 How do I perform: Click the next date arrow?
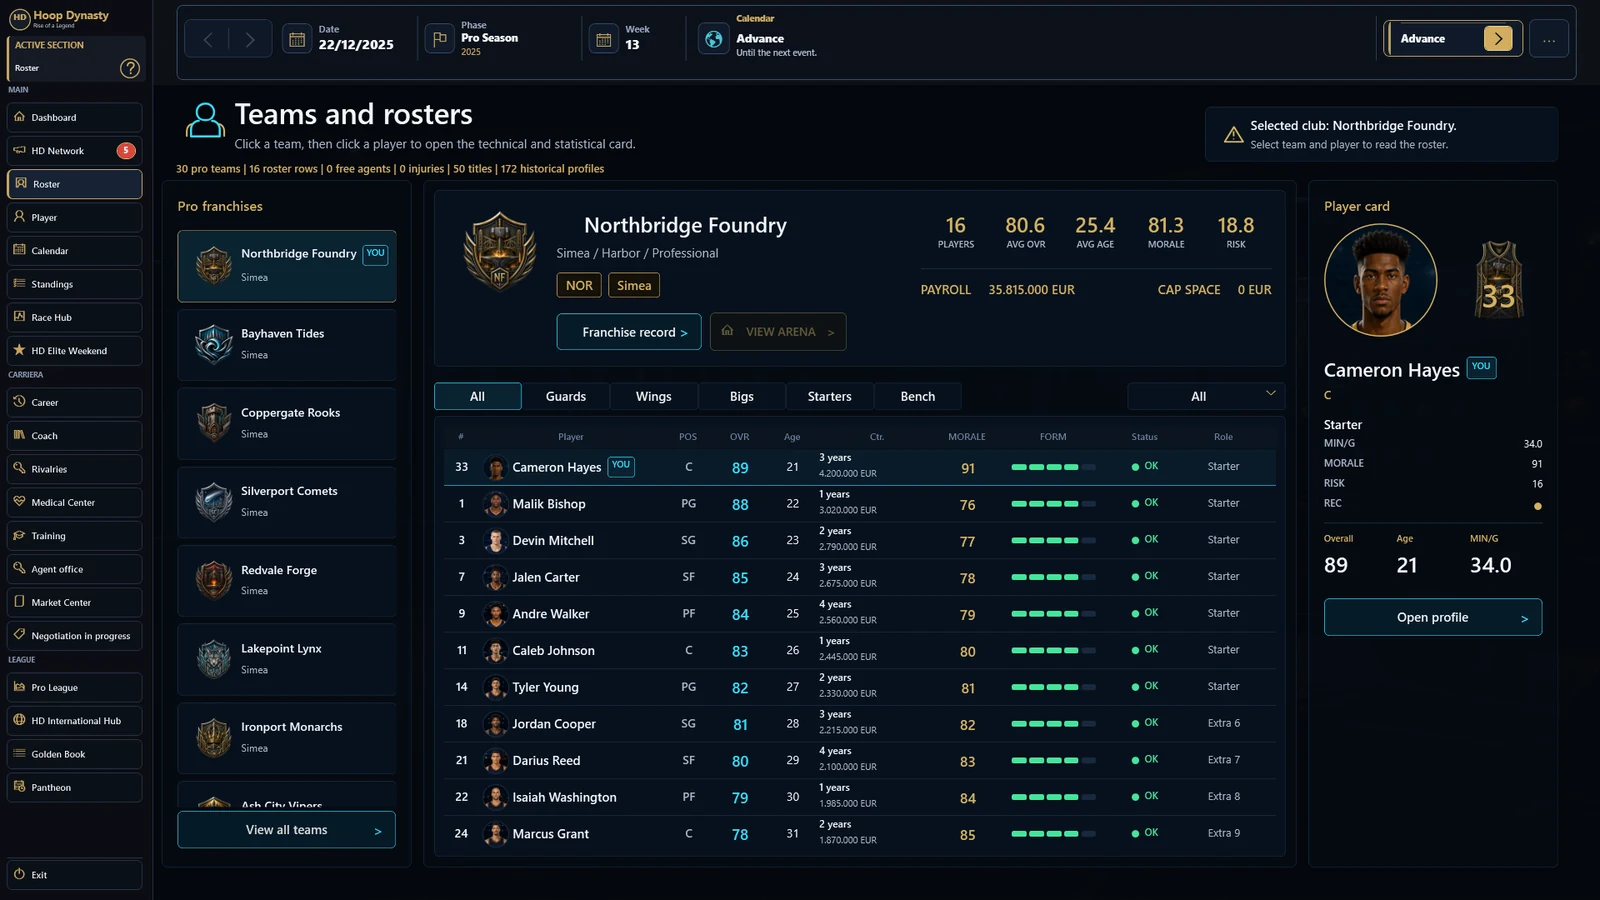click(250, 39)
